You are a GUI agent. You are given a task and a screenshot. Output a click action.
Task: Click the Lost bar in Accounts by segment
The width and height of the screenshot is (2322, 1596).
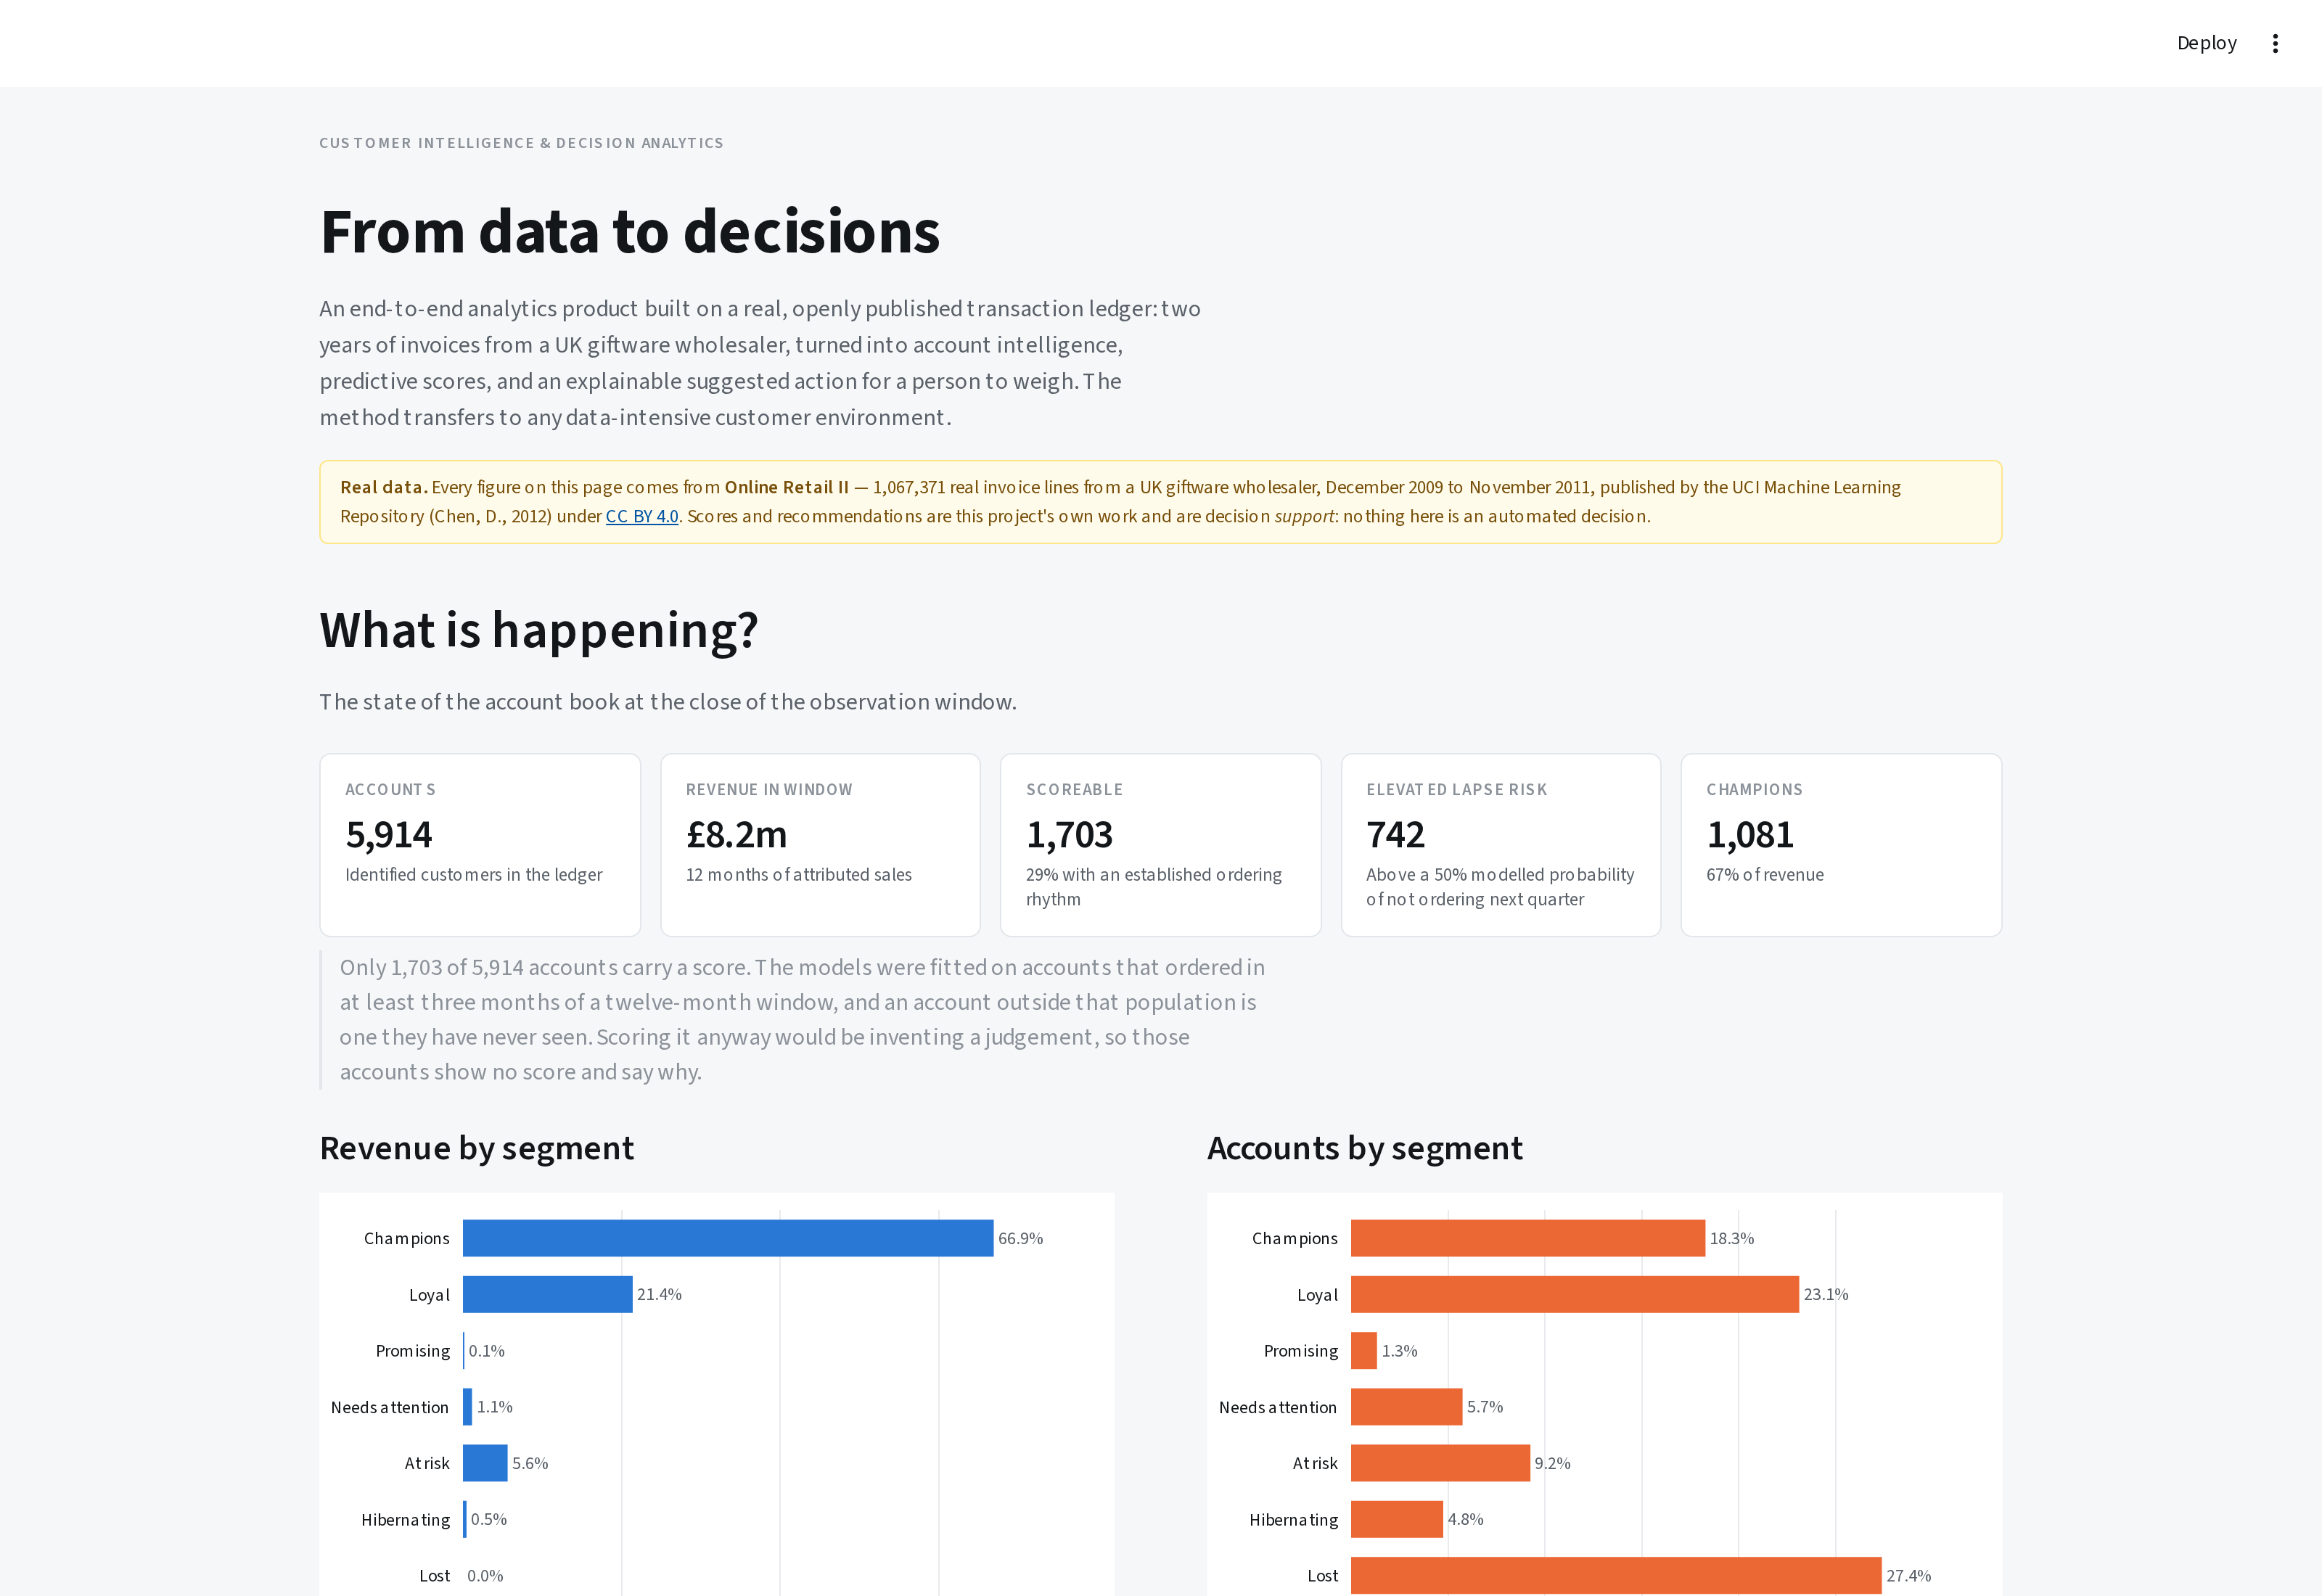(1616, 1576)
